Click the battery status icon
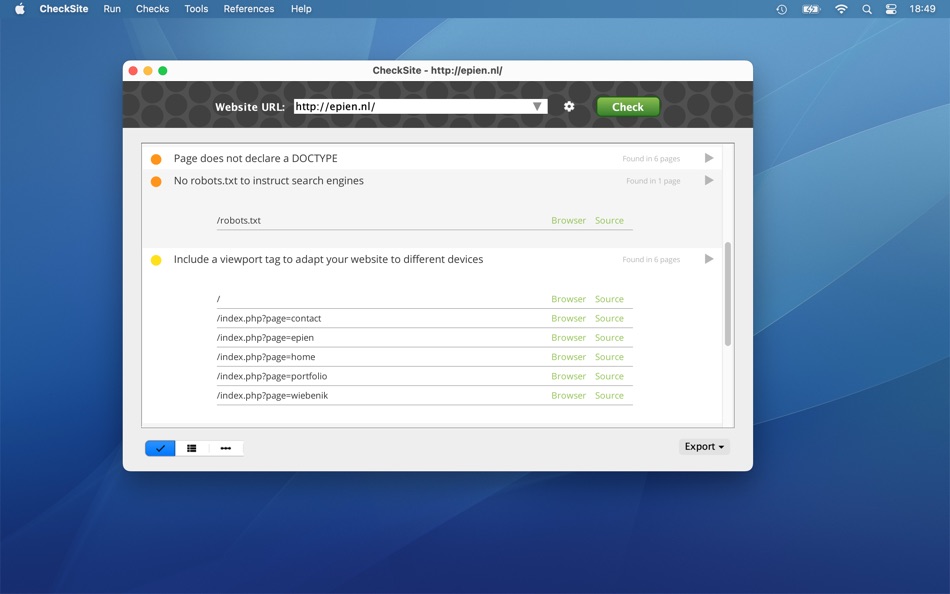 click(811, 9)
